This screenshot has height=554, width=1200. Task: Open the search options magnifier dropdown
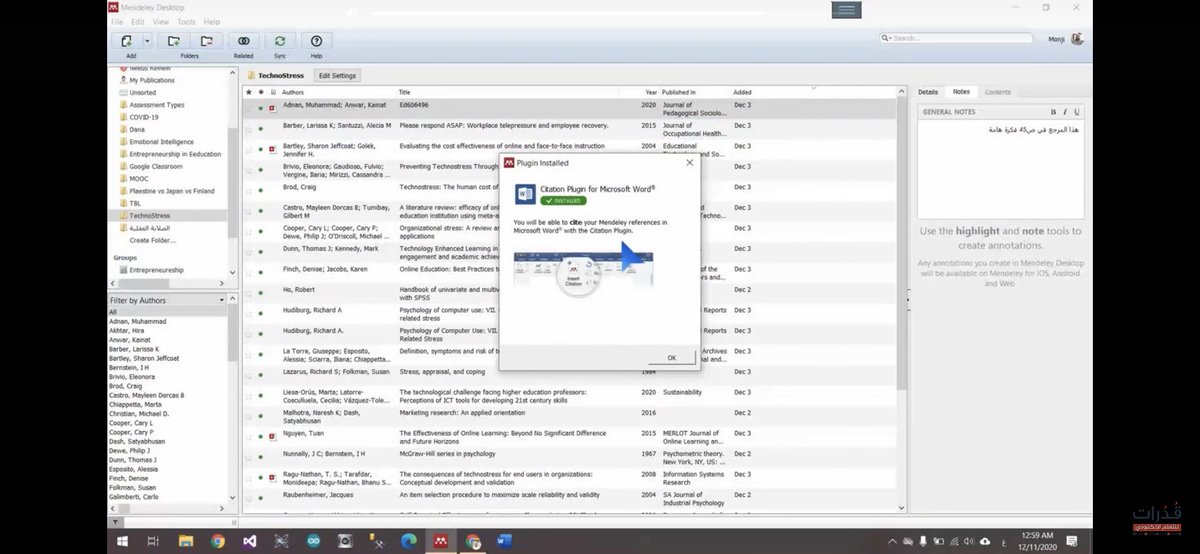887,38
